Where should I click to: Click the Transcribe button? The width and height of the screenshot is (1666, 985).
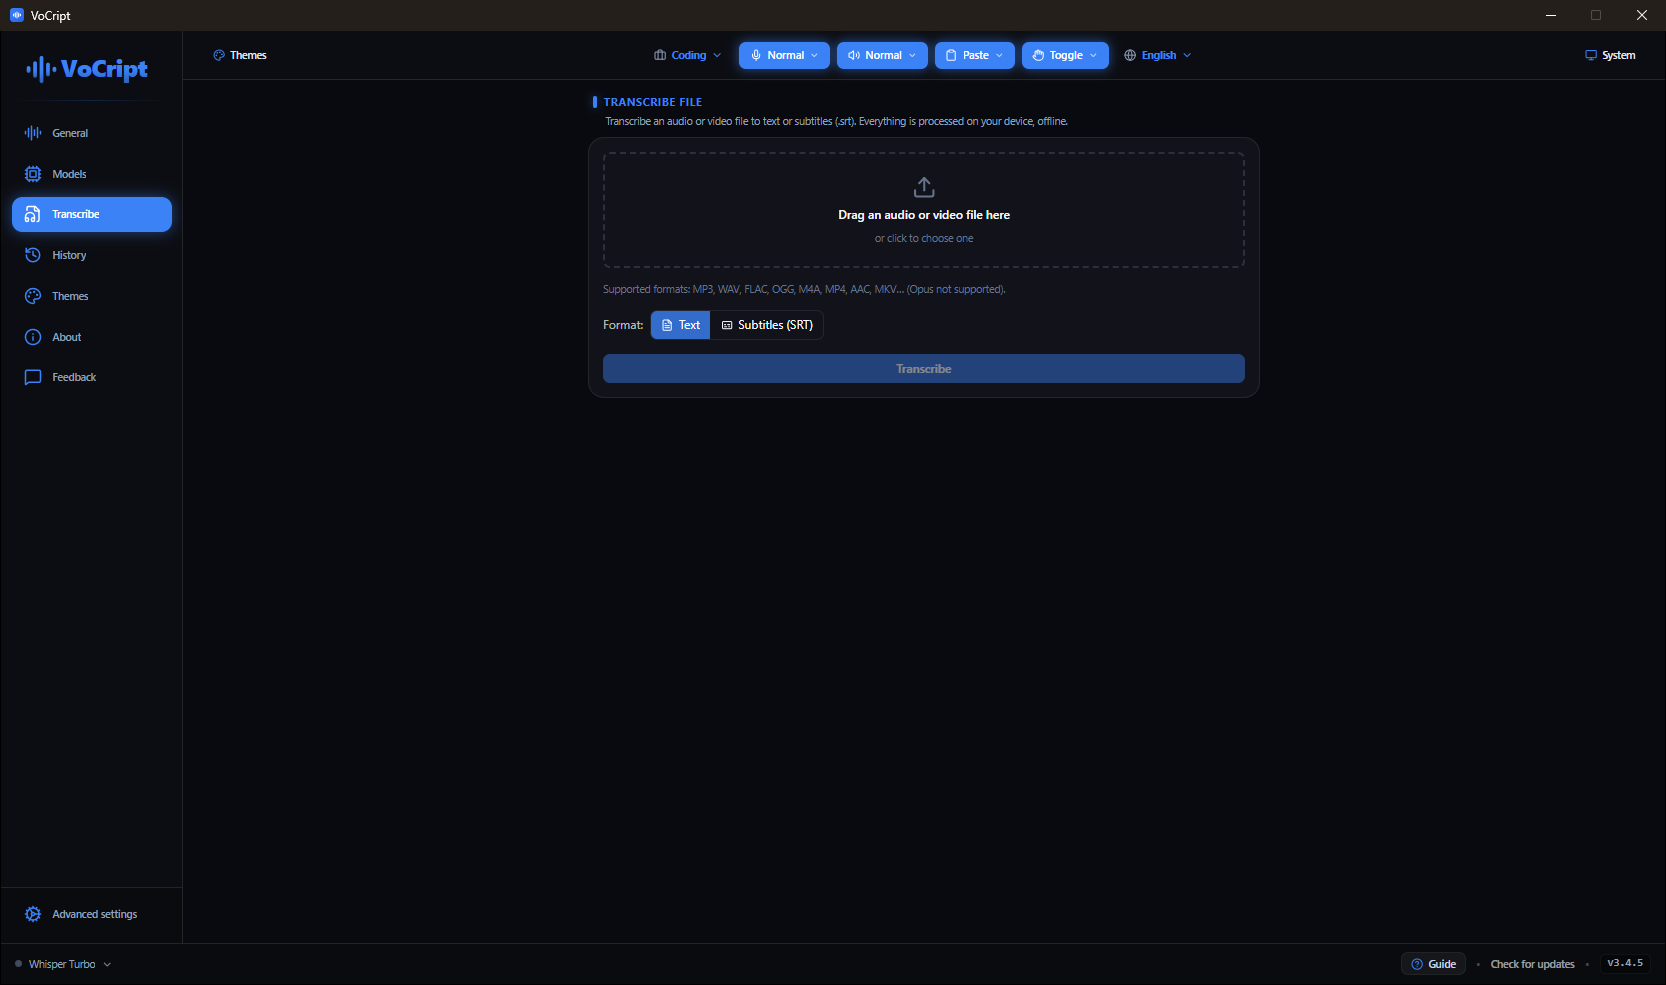pos(924,369)
